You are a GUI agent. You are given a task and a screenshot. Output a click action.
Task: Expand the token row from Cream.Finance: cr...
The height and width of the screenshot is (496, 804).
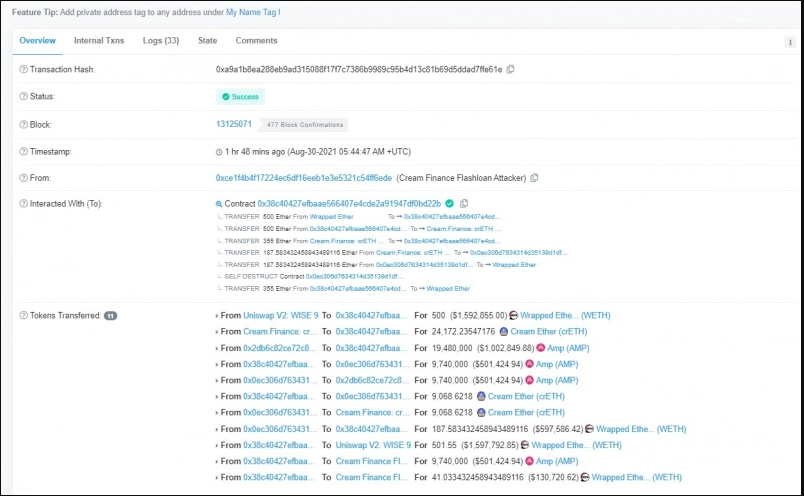[x=217, y=332]
